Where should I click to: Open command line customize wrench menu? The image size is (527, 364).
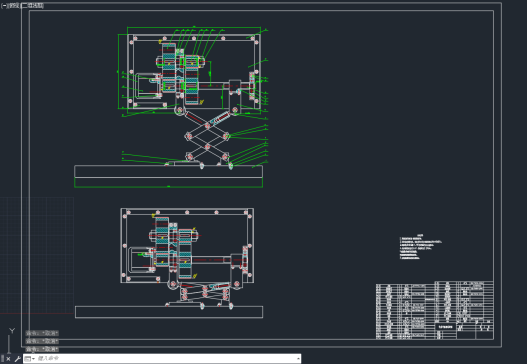[17, 359]
